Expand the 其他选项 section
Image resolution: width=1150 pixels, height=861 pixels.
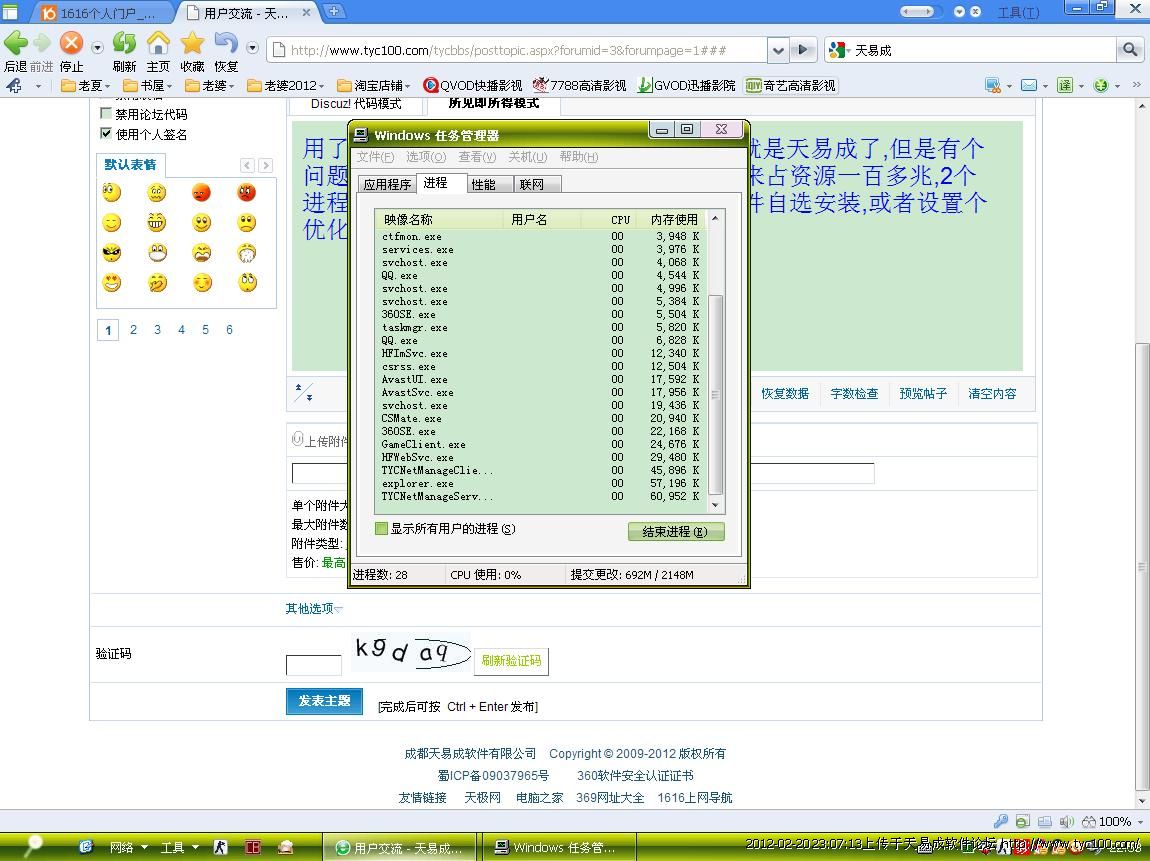click(x=313, y=608)
